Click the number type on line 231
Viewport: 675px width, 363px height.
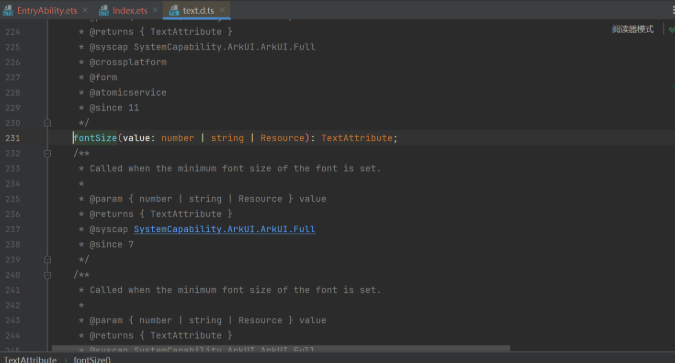177,138
